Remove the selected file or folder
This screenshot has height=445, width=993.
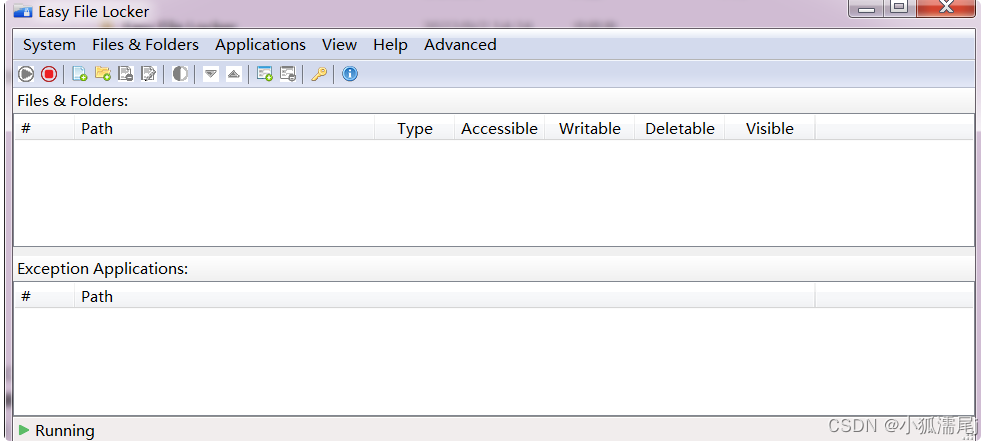point(125,74)
